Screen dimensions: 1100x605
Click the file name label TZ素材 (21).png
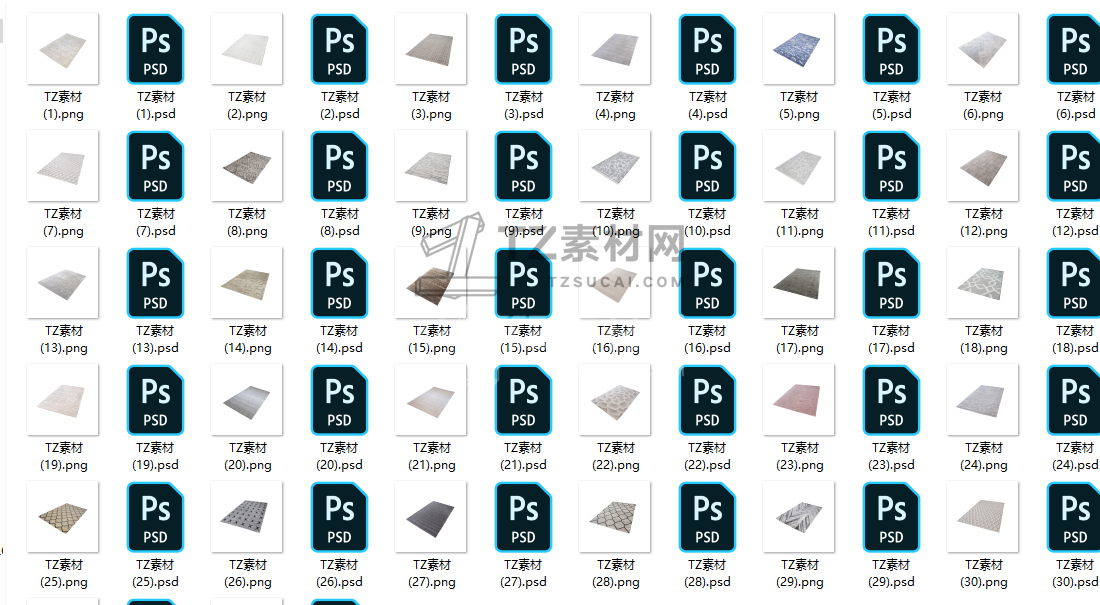[x=431, y=457]
